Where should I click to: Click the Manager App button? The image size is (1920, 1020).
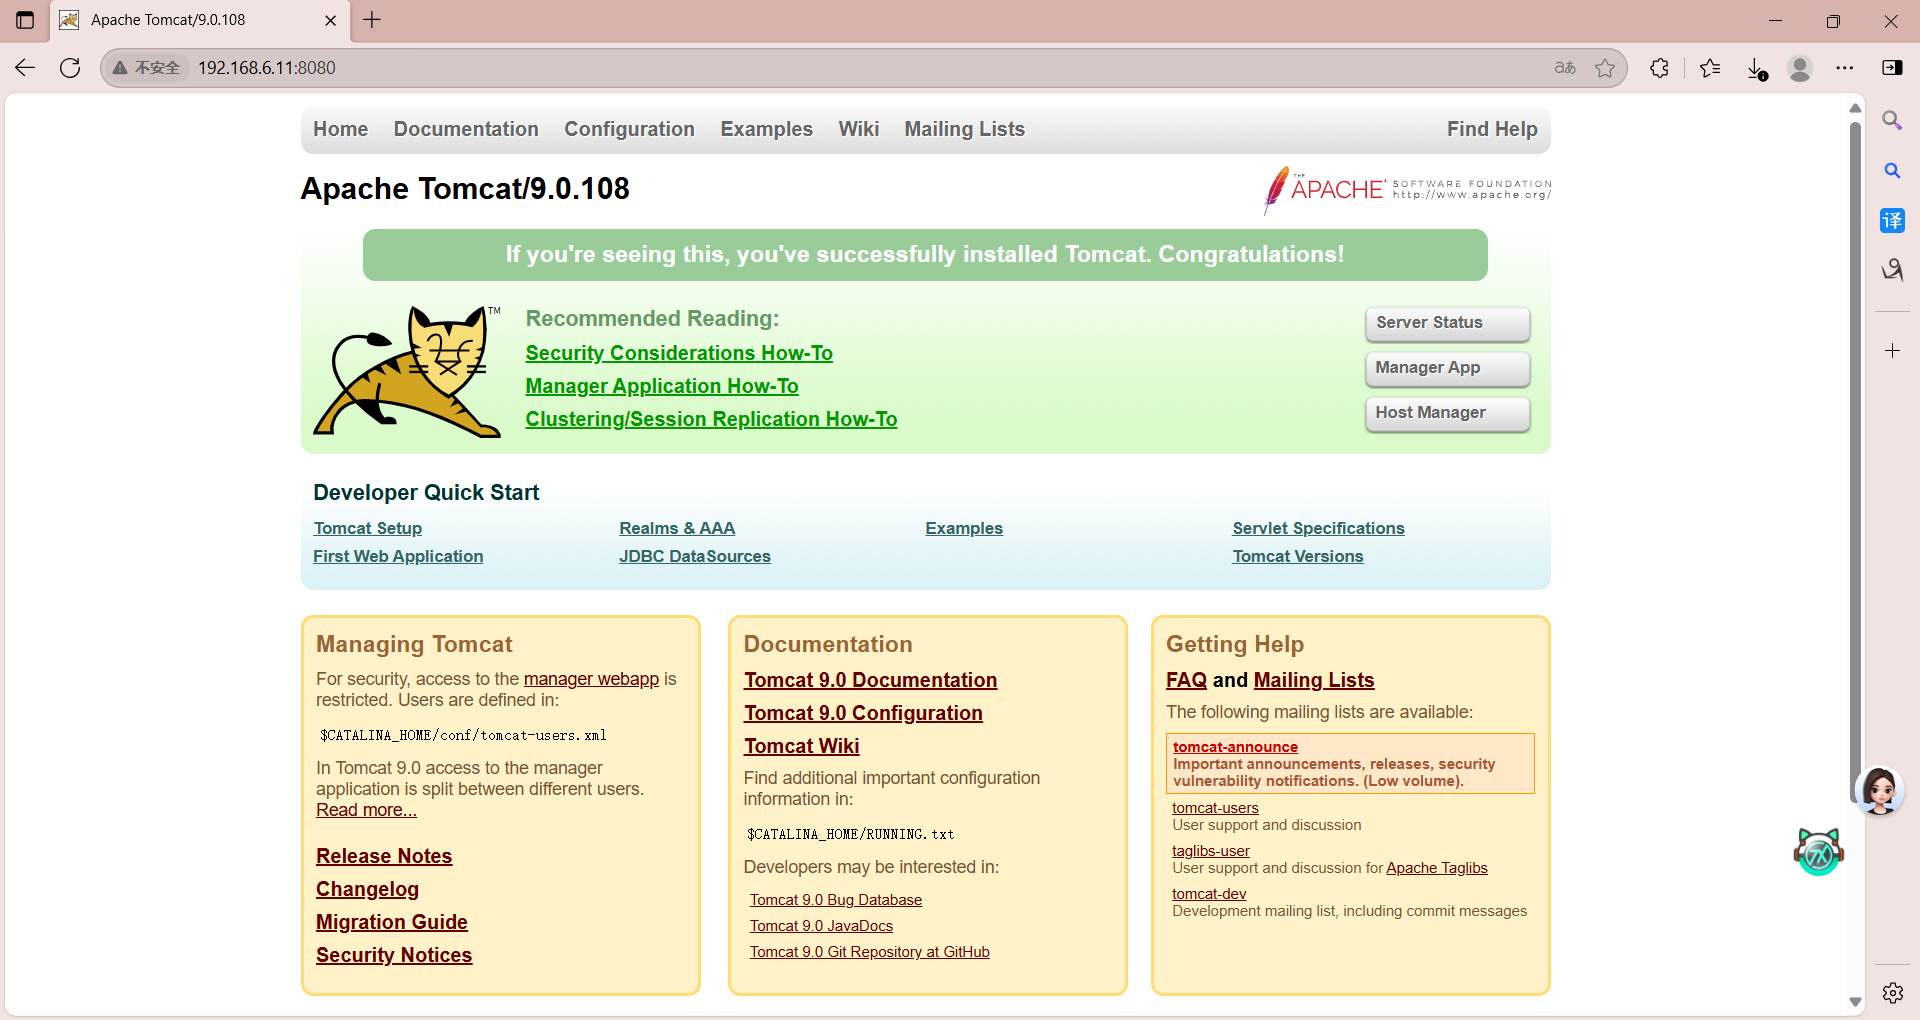[x=1447, y=368]
